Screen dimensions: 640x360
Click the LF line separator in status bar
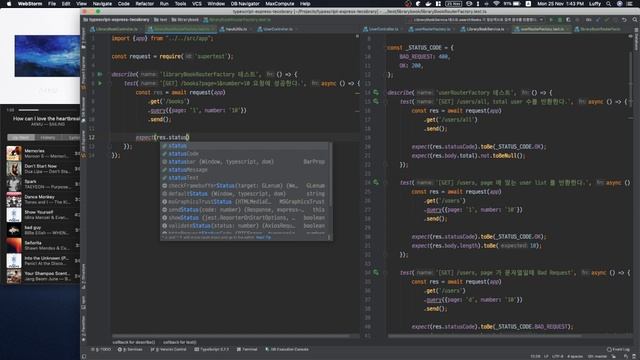pyautogui.click(x=546, y=356)
